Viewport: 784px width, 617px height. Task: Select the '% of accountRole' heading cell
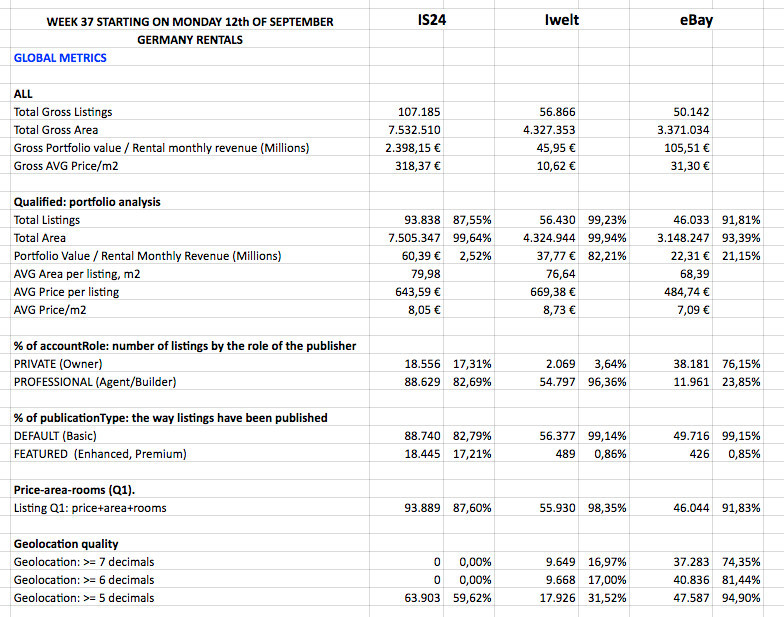pos(185,346)
